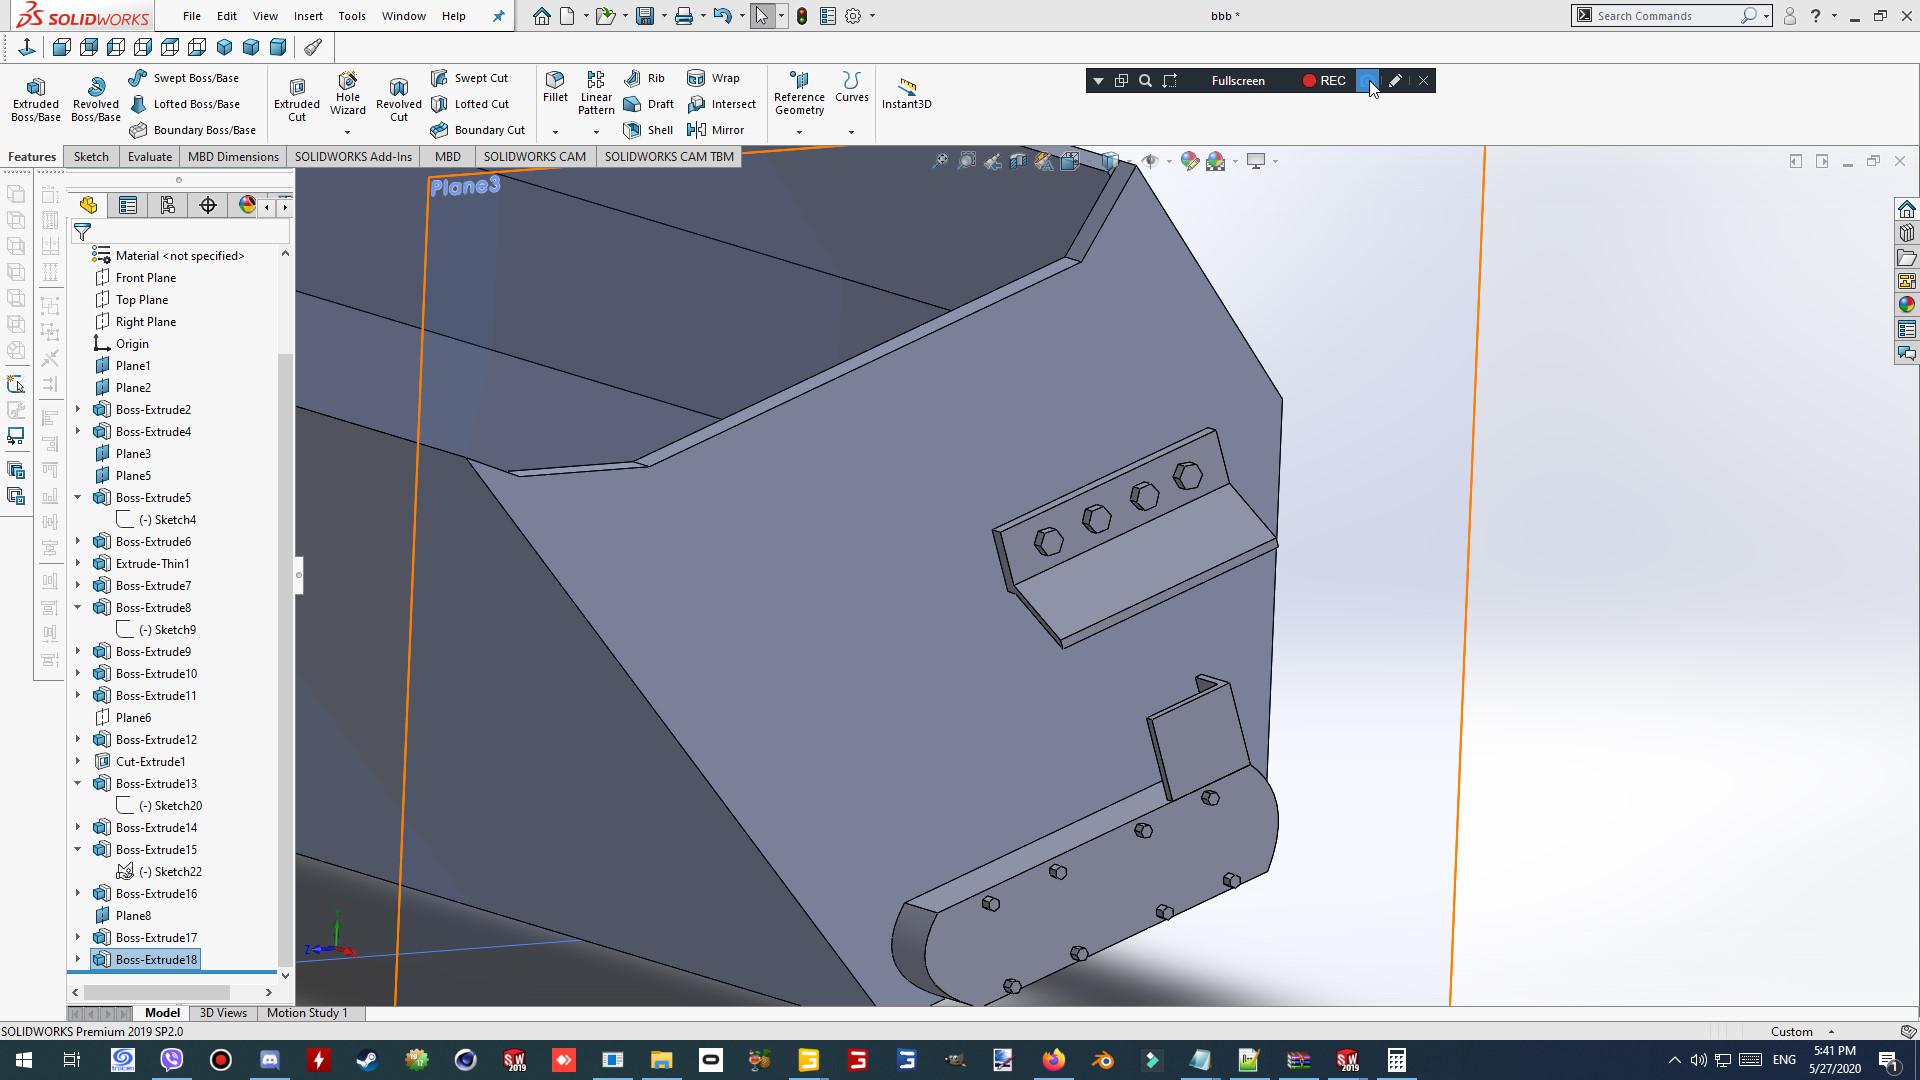Select the Lofted Cut tool

click(x=470, y=104)
